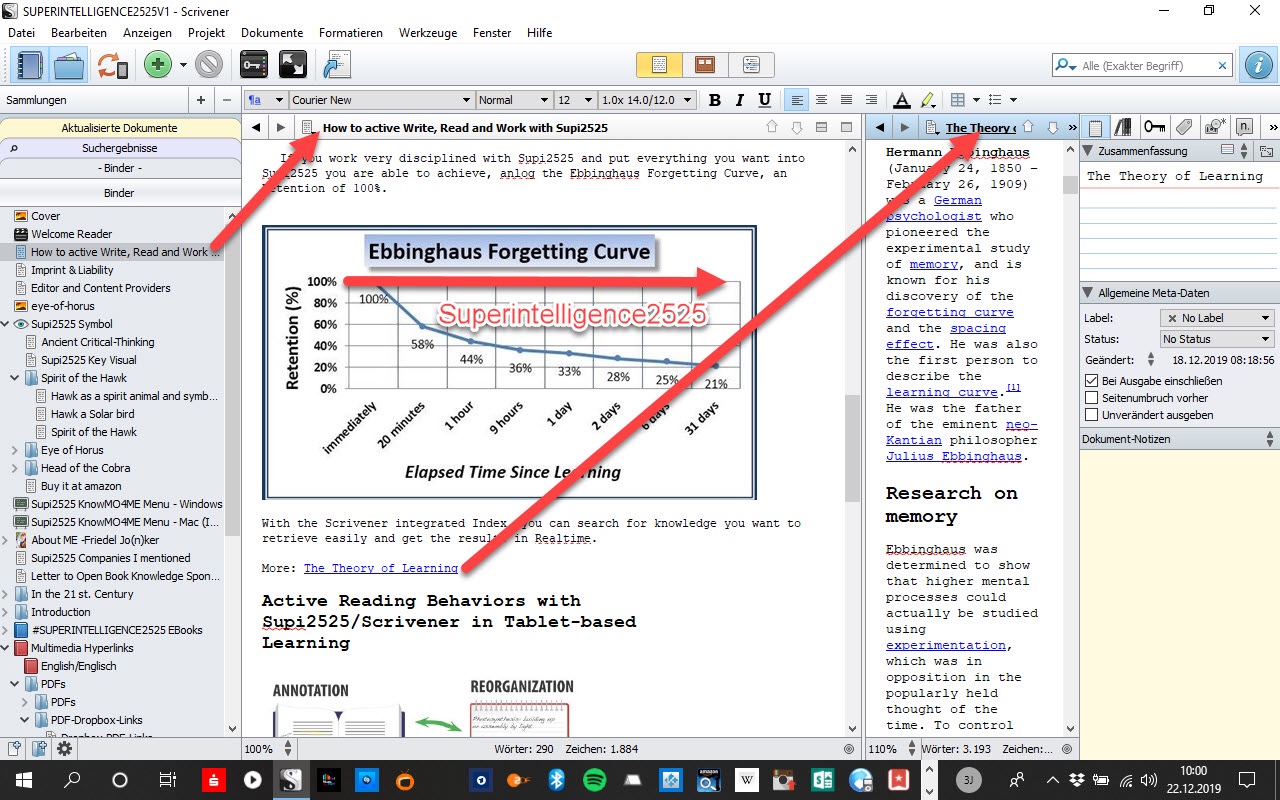This screenshot has height=800, width=1280.
Task: Open the Status dropdown showing No Status
Action: pos(1216,339)
